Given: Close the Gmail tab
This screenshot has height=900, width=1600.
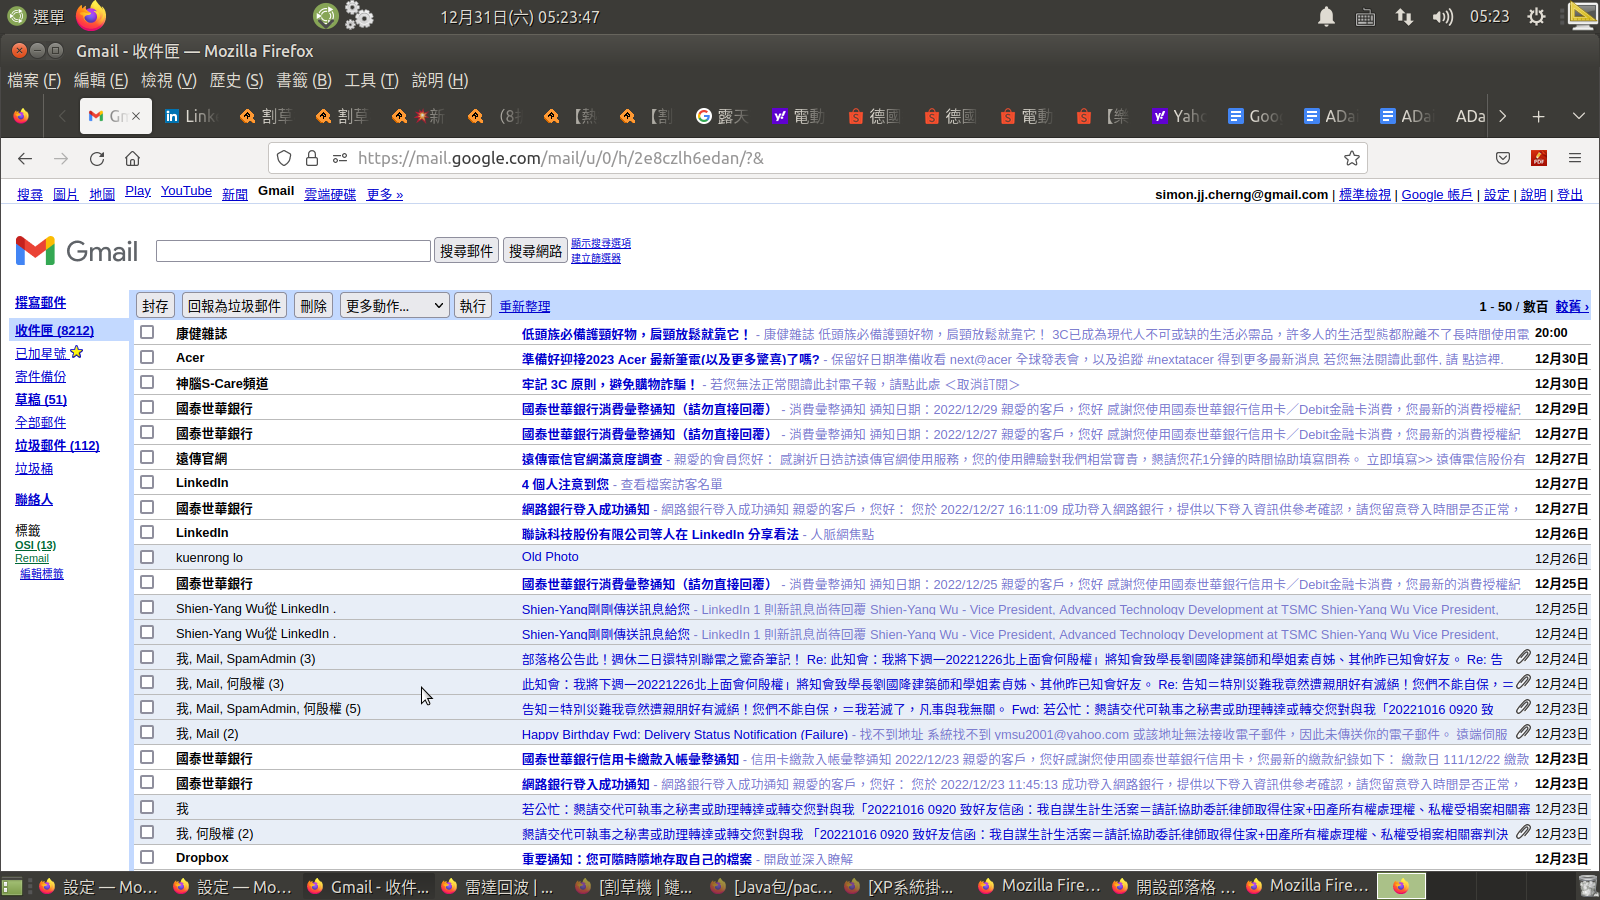Looking at the screenshot, I should click(x=136, y=116).
